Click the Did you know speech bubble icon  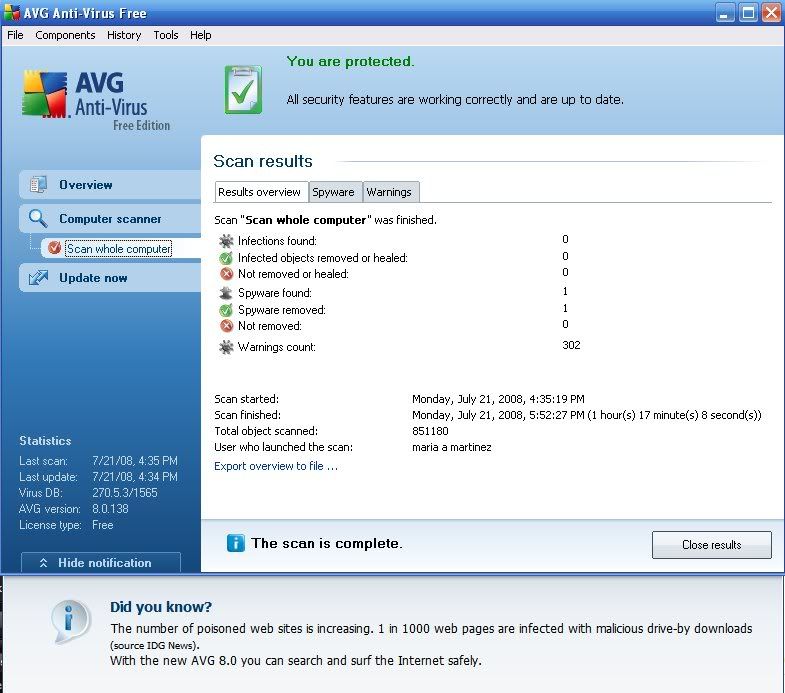[x=71, y=621]
